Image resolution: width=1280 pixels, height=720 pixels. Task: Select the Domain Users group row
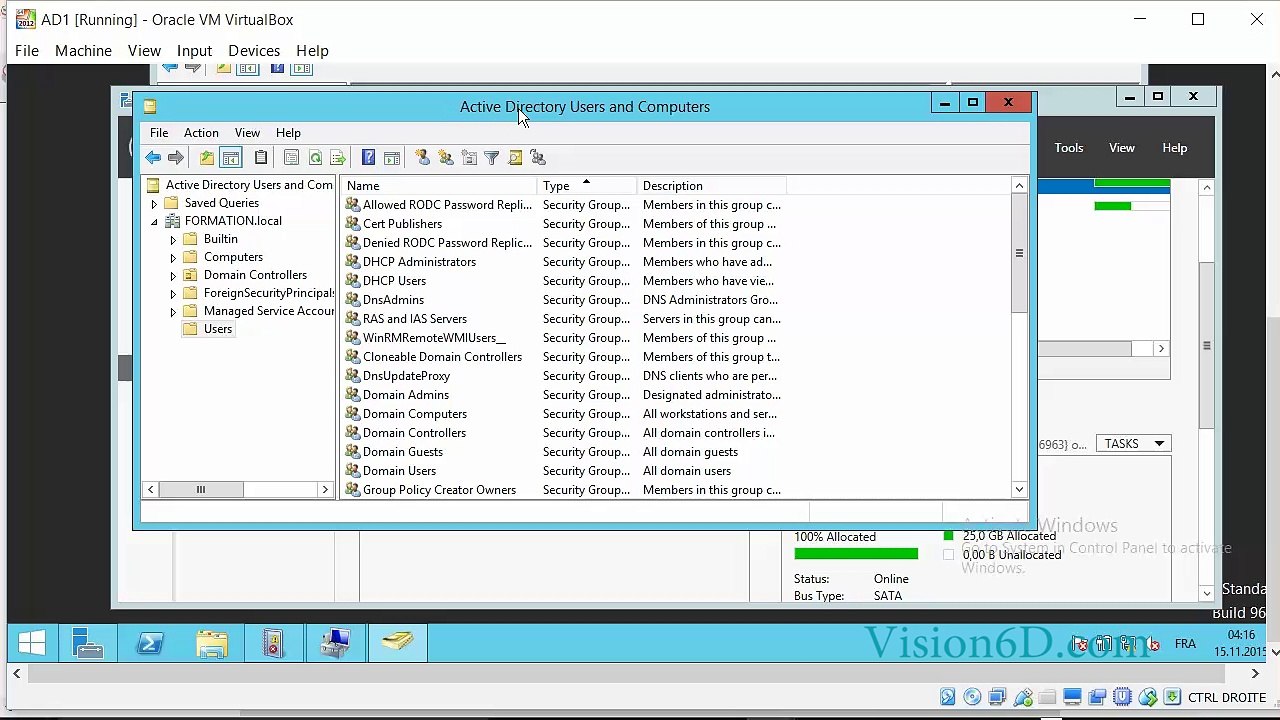coord(563,471)
